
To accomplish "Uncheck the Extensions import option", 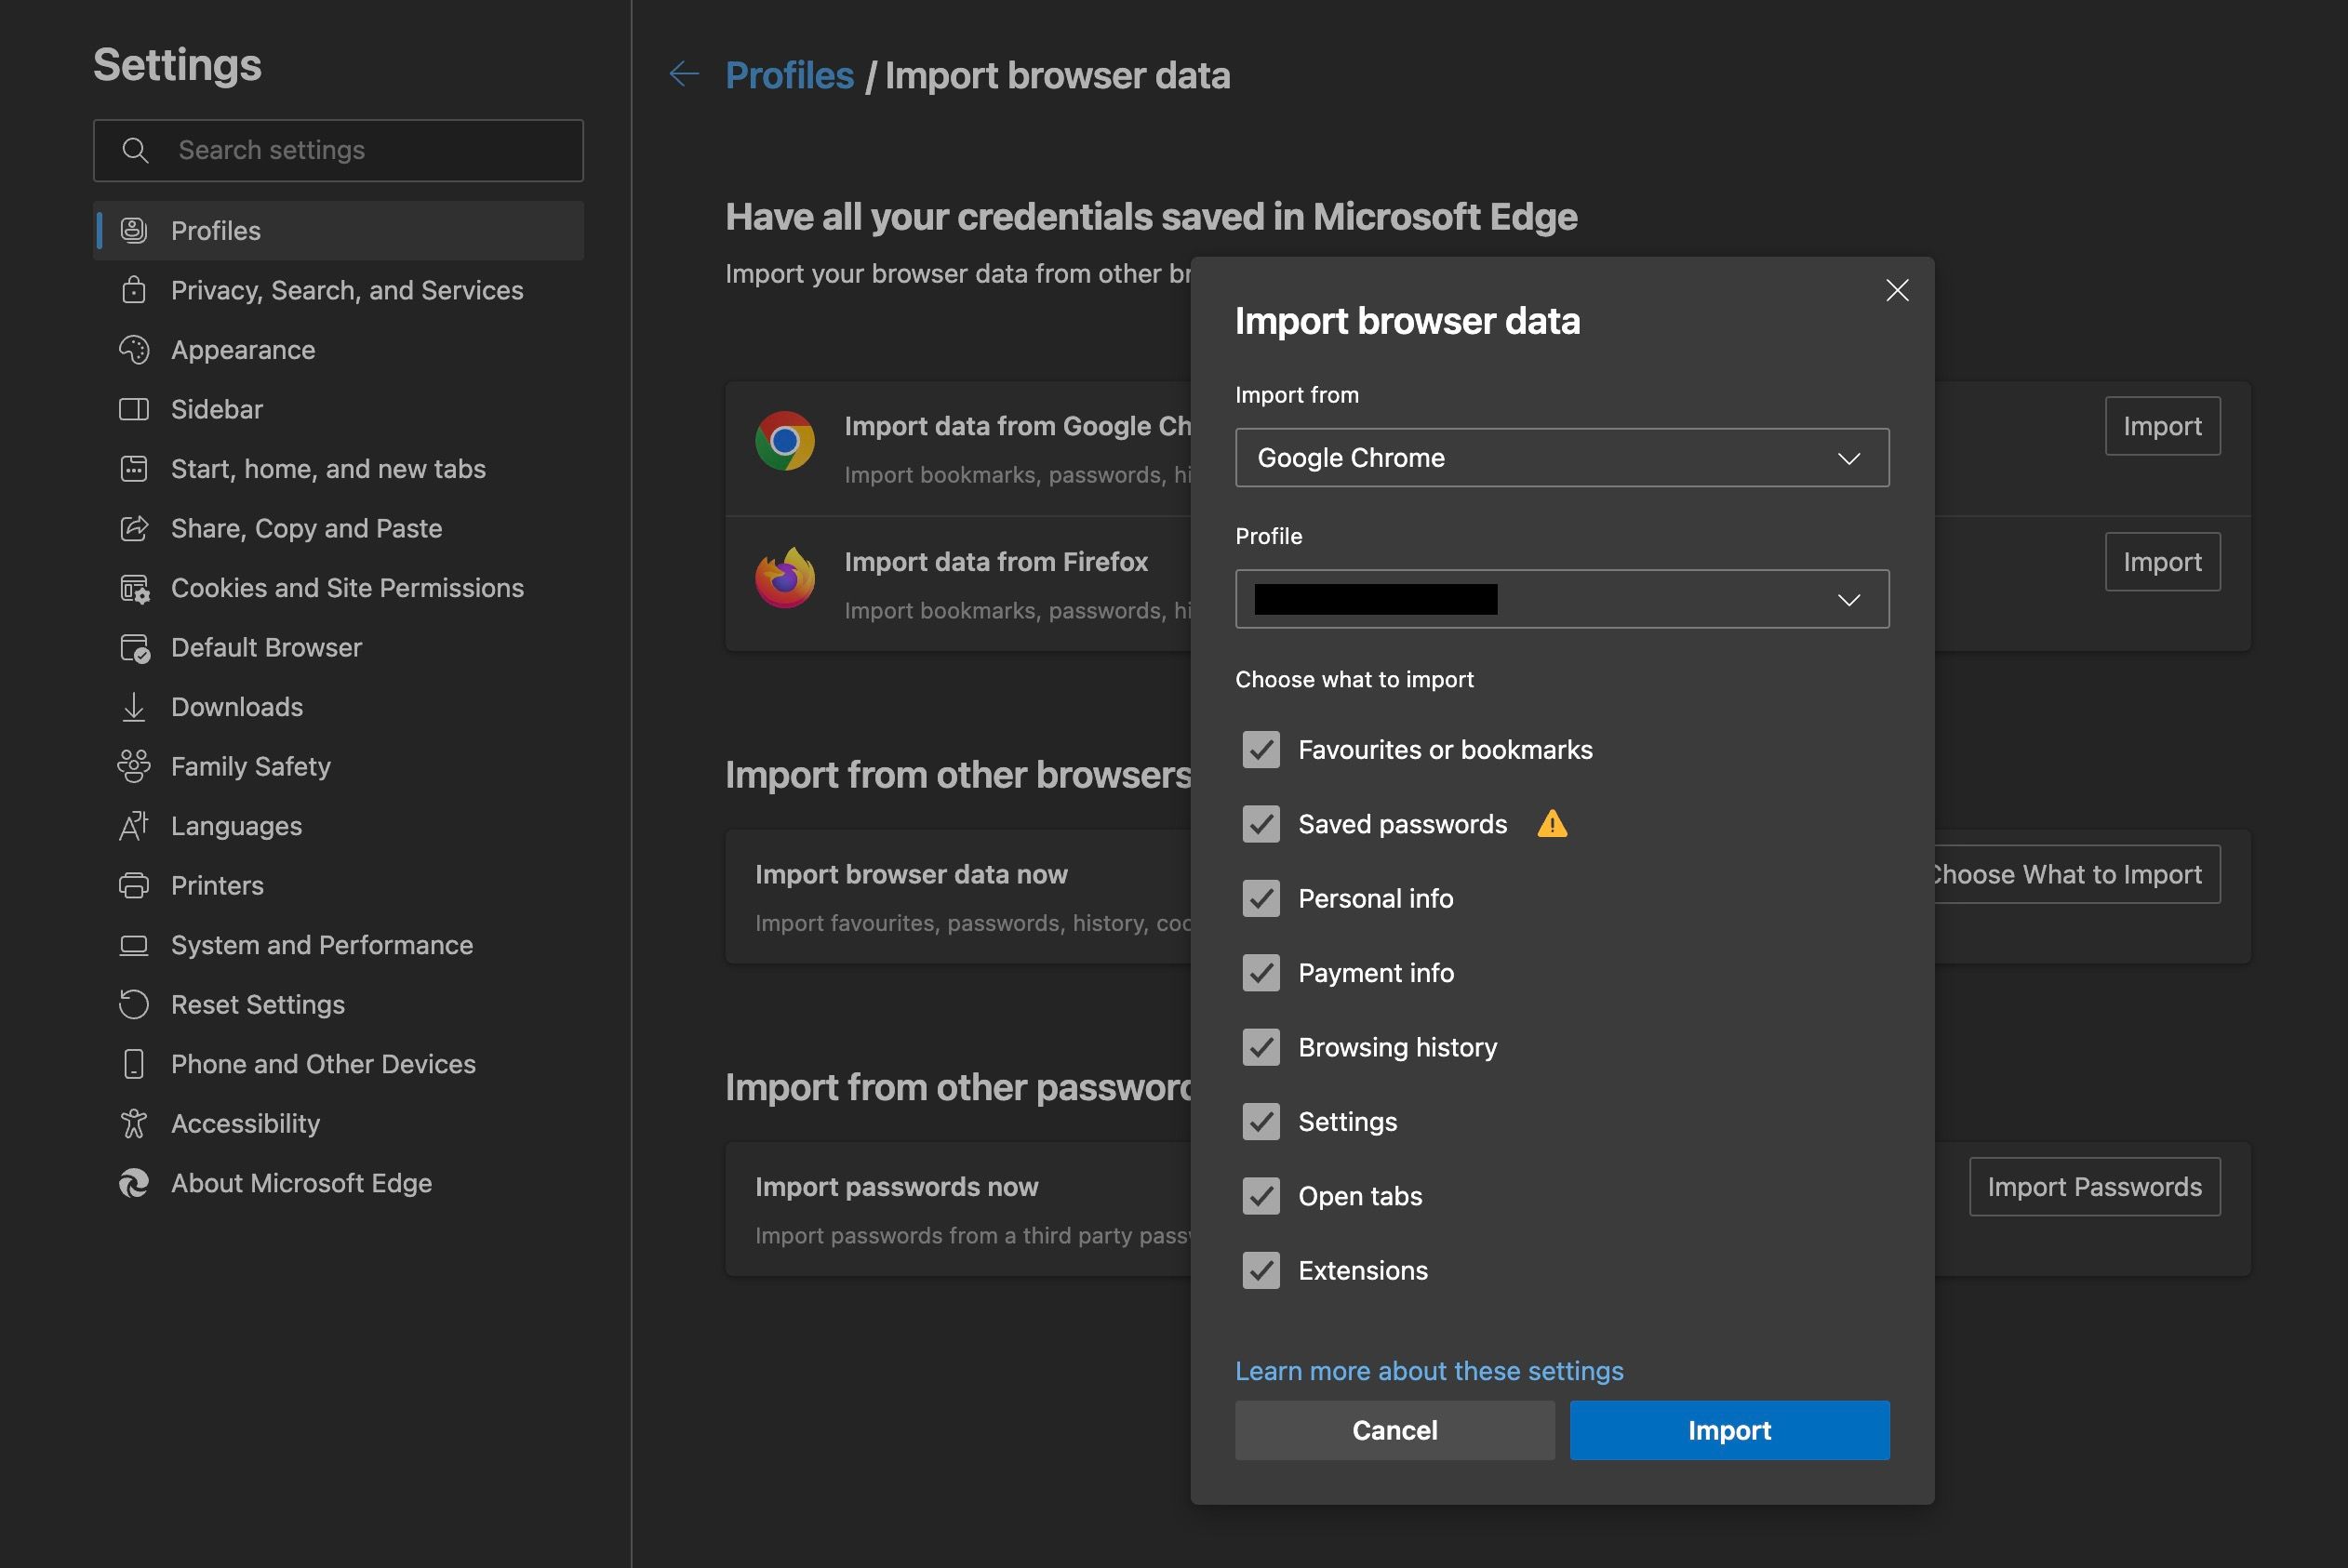I will pyautogui.click(x=1261, y=1270).
